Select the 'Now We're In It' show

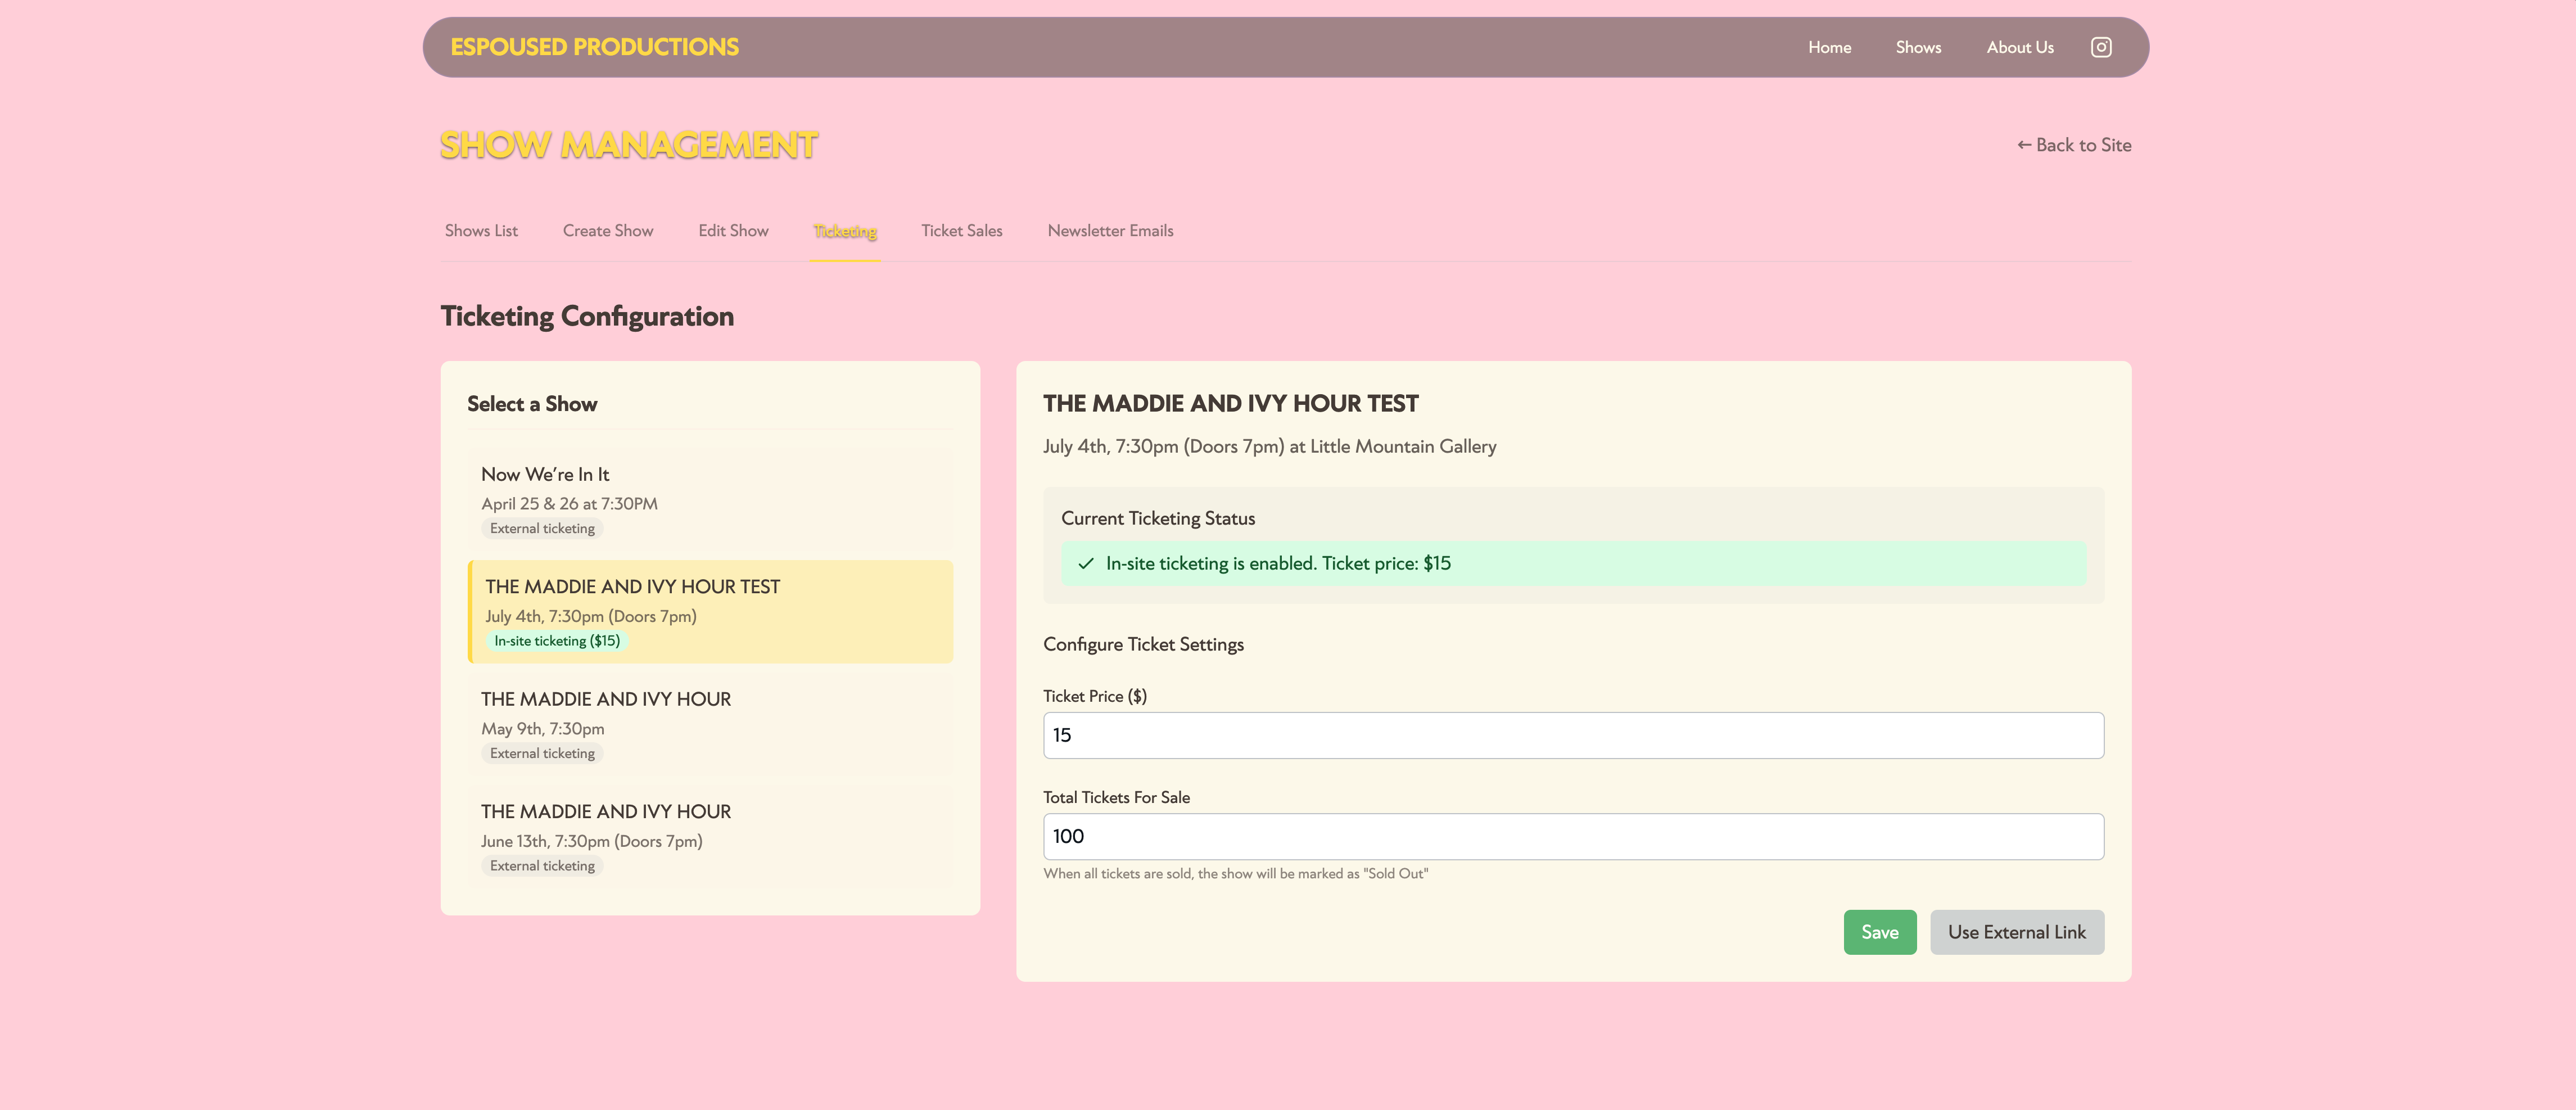tap(710, 499)
